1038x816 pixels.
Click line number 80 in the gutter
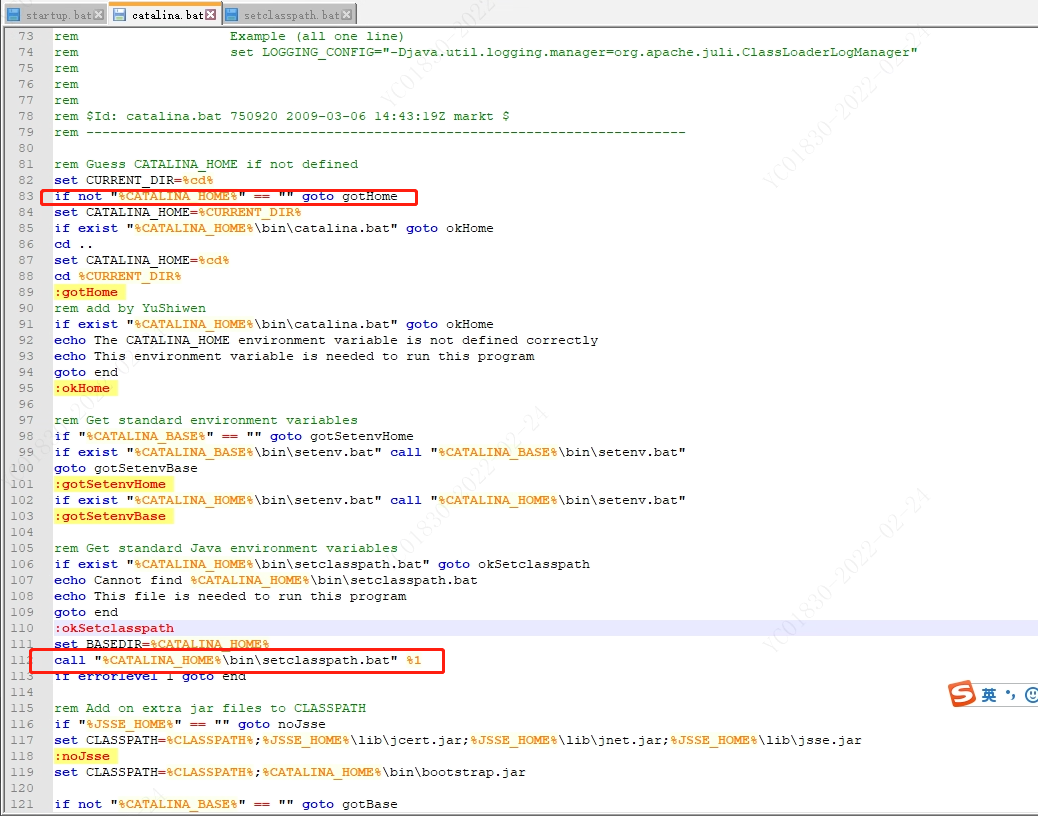[26, 148]
